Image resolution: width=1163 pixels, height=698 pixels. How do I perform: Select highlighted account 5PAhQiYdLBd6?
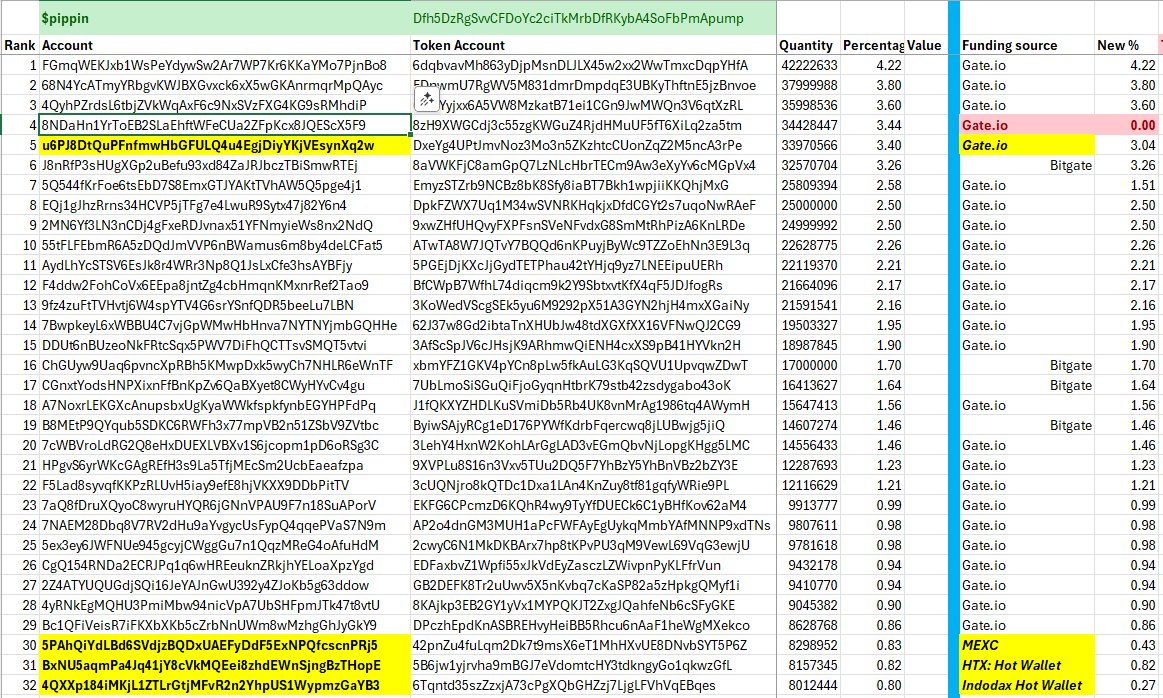coord(225,646)
